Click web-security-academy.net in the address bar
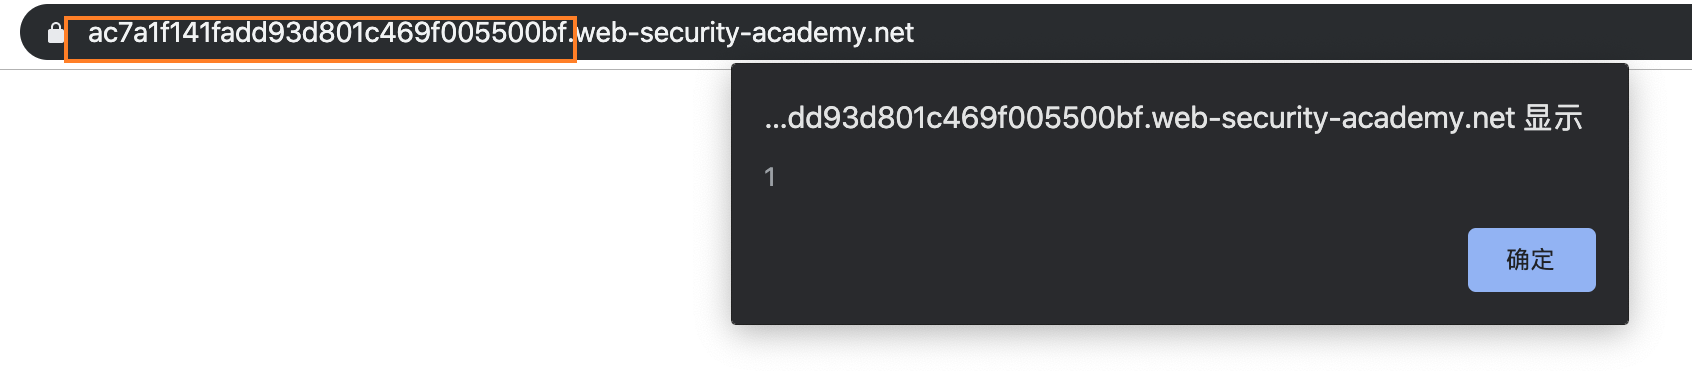The width and height of the screenshot is (1692, 372). click(746, 33)
